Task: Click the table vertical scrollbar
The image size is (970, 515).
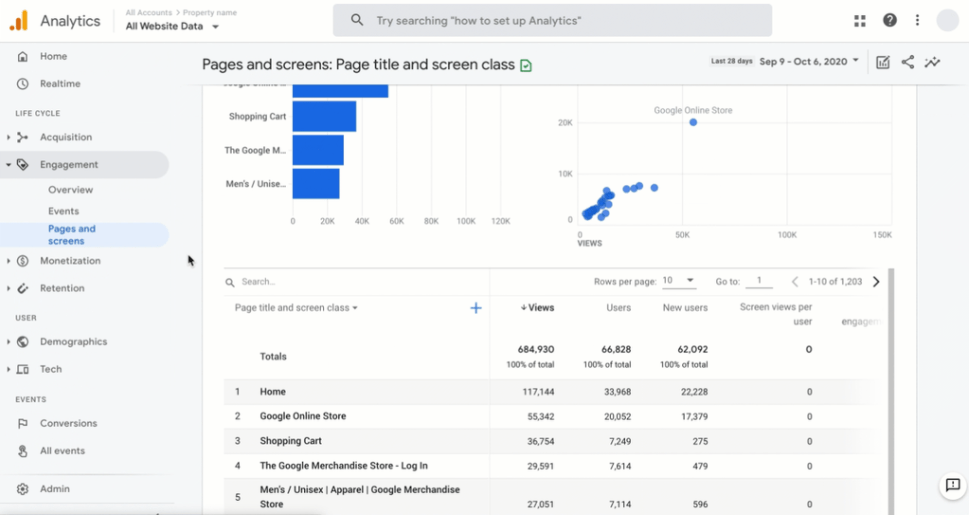Action: coord(891,391)
